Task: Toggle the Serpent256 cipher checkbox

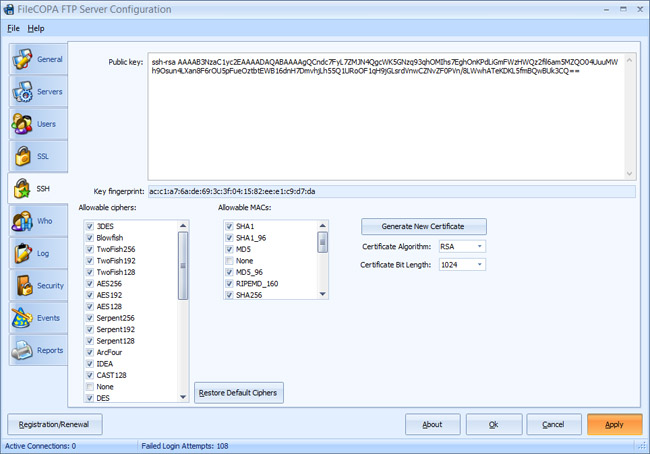Action: click(90, 318)
